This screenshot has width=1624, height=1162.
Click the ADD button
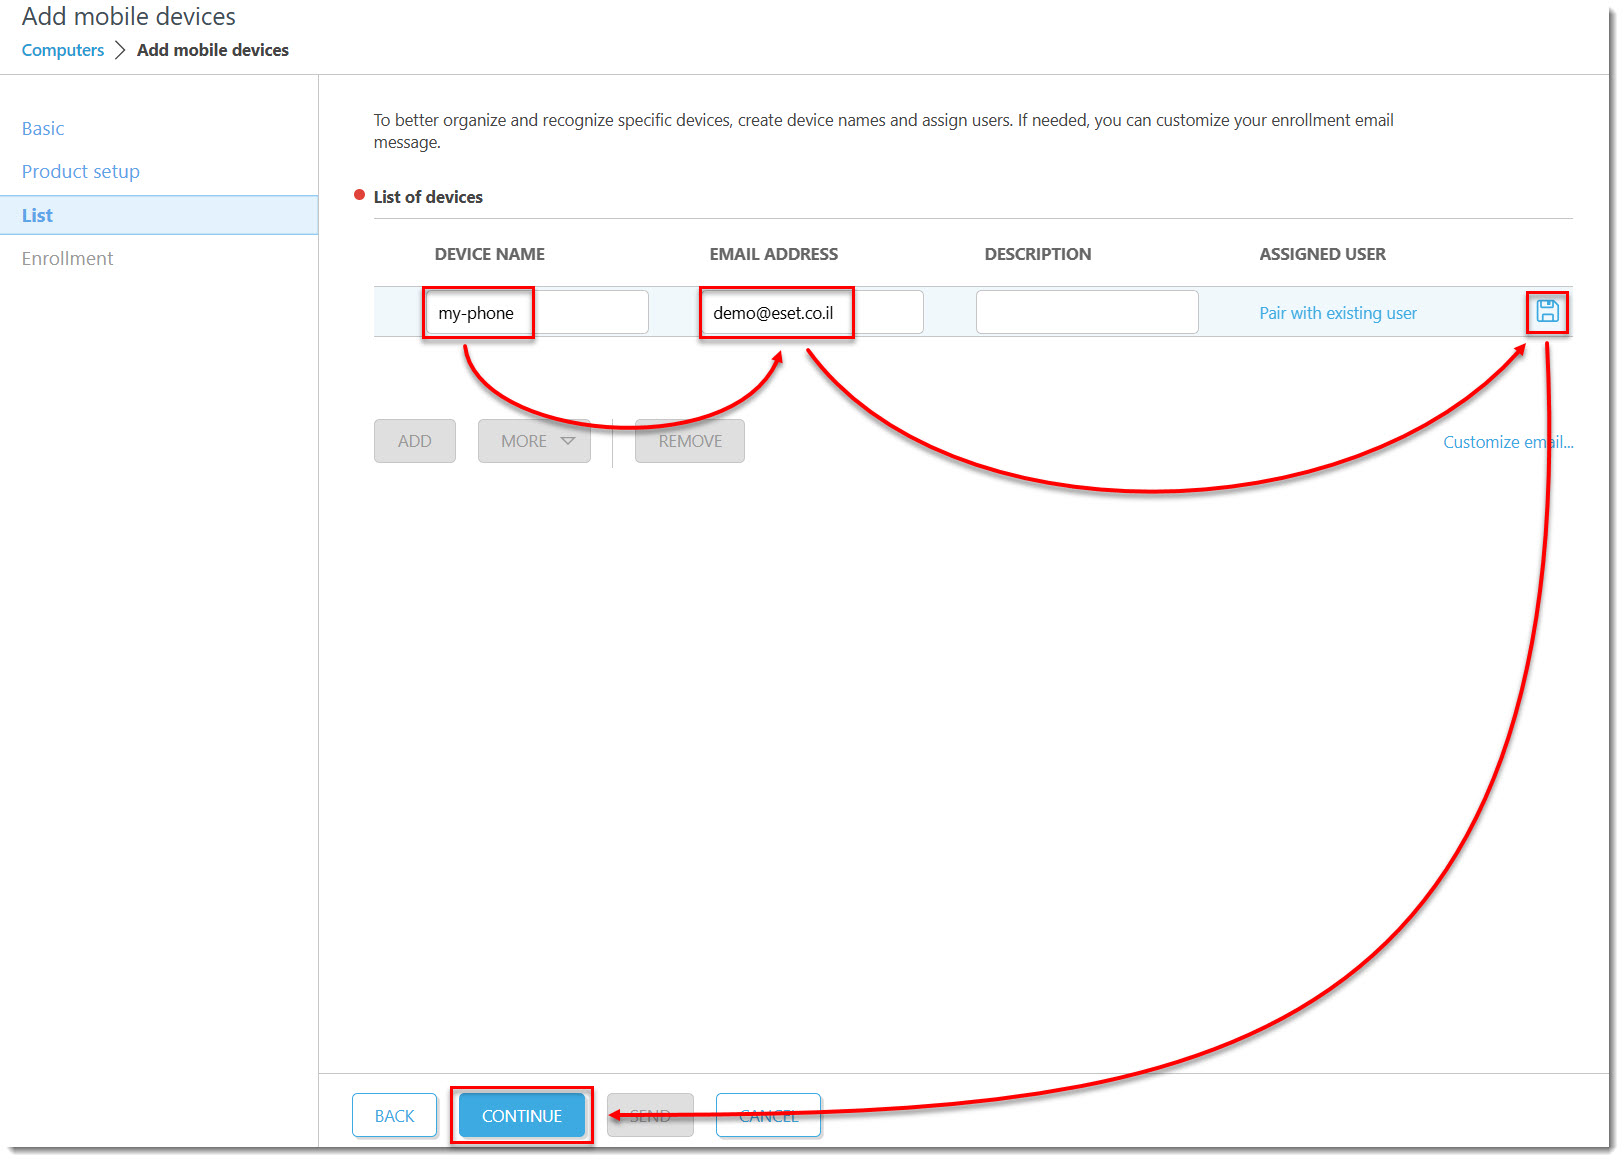pos(415,441)
